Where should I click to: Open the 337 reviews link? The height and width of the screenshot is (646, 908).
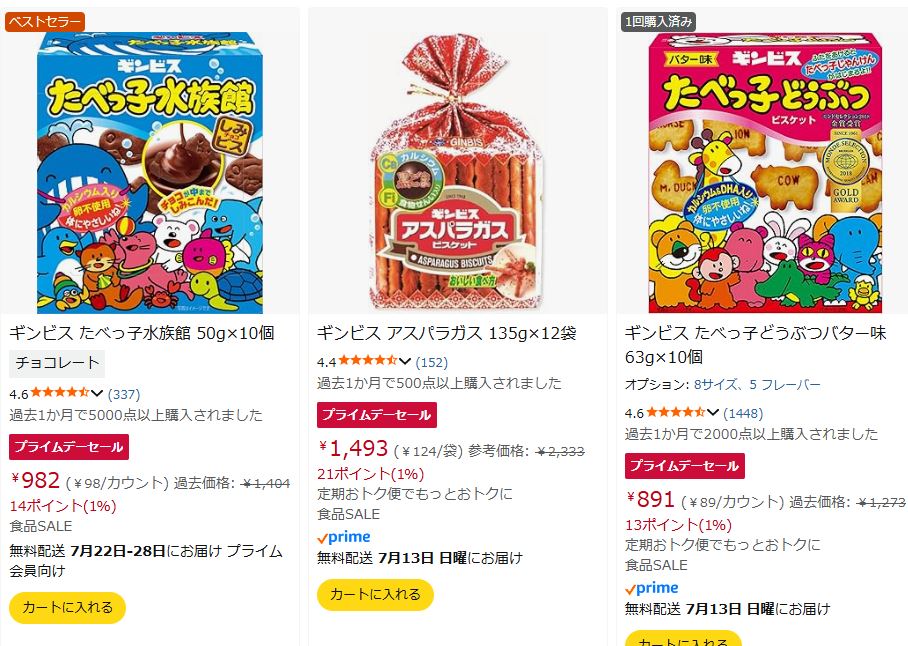pyautogui.click(x=124, y=394)
